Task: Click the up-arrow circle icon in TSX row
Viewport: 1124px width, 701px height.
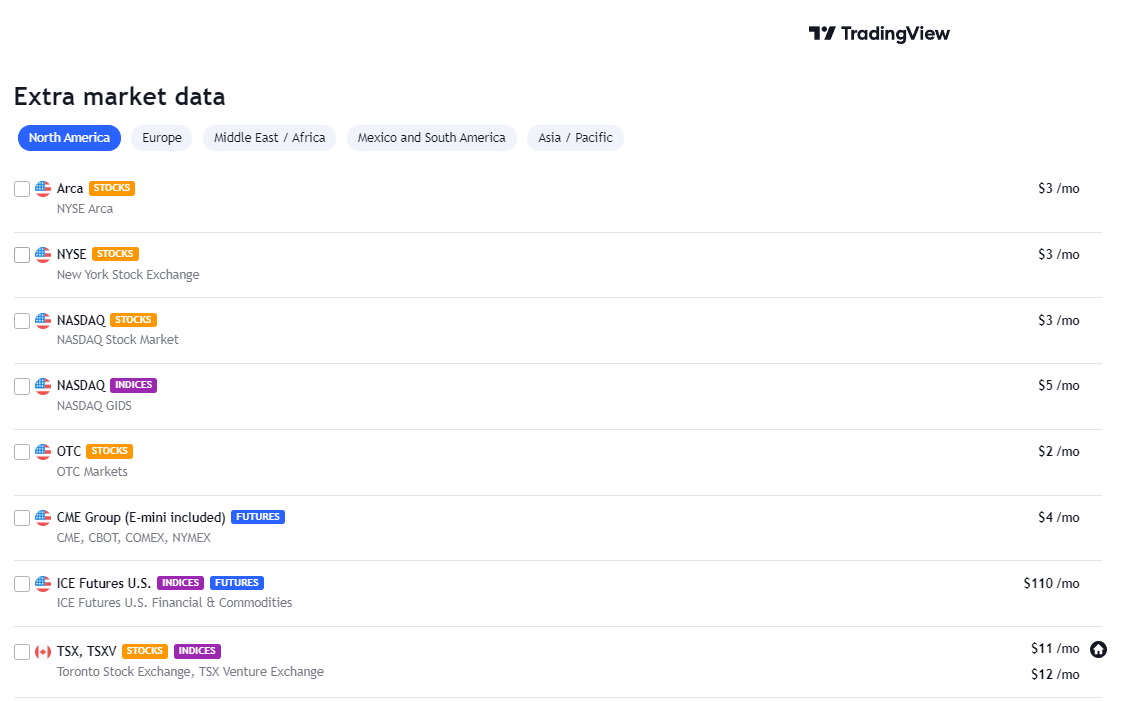Action: [1098, 649]
